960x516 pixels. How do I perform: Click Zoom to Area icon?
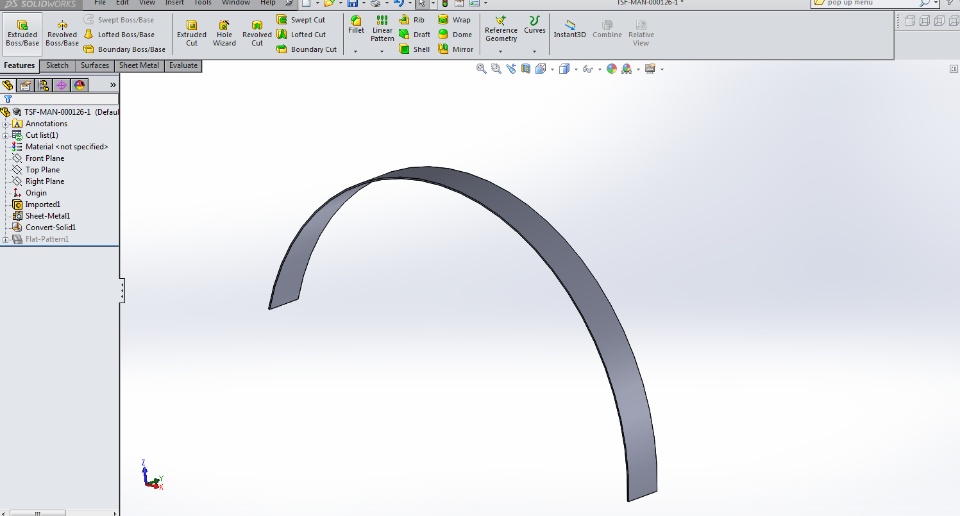[496, 69]
